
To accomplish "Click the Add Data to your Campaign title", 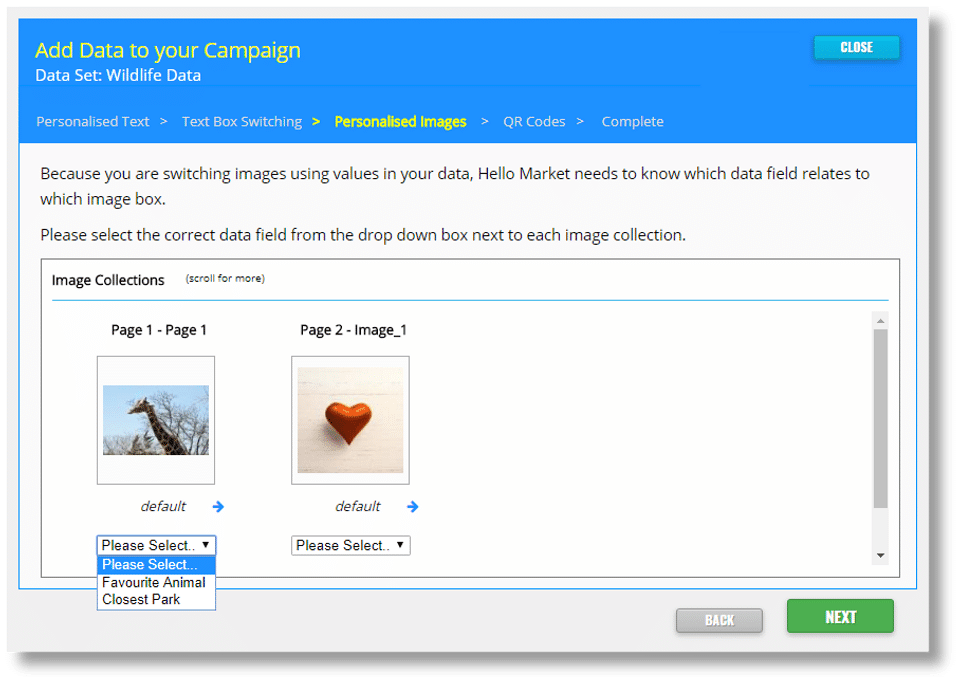I will click(x=168, y=50).
